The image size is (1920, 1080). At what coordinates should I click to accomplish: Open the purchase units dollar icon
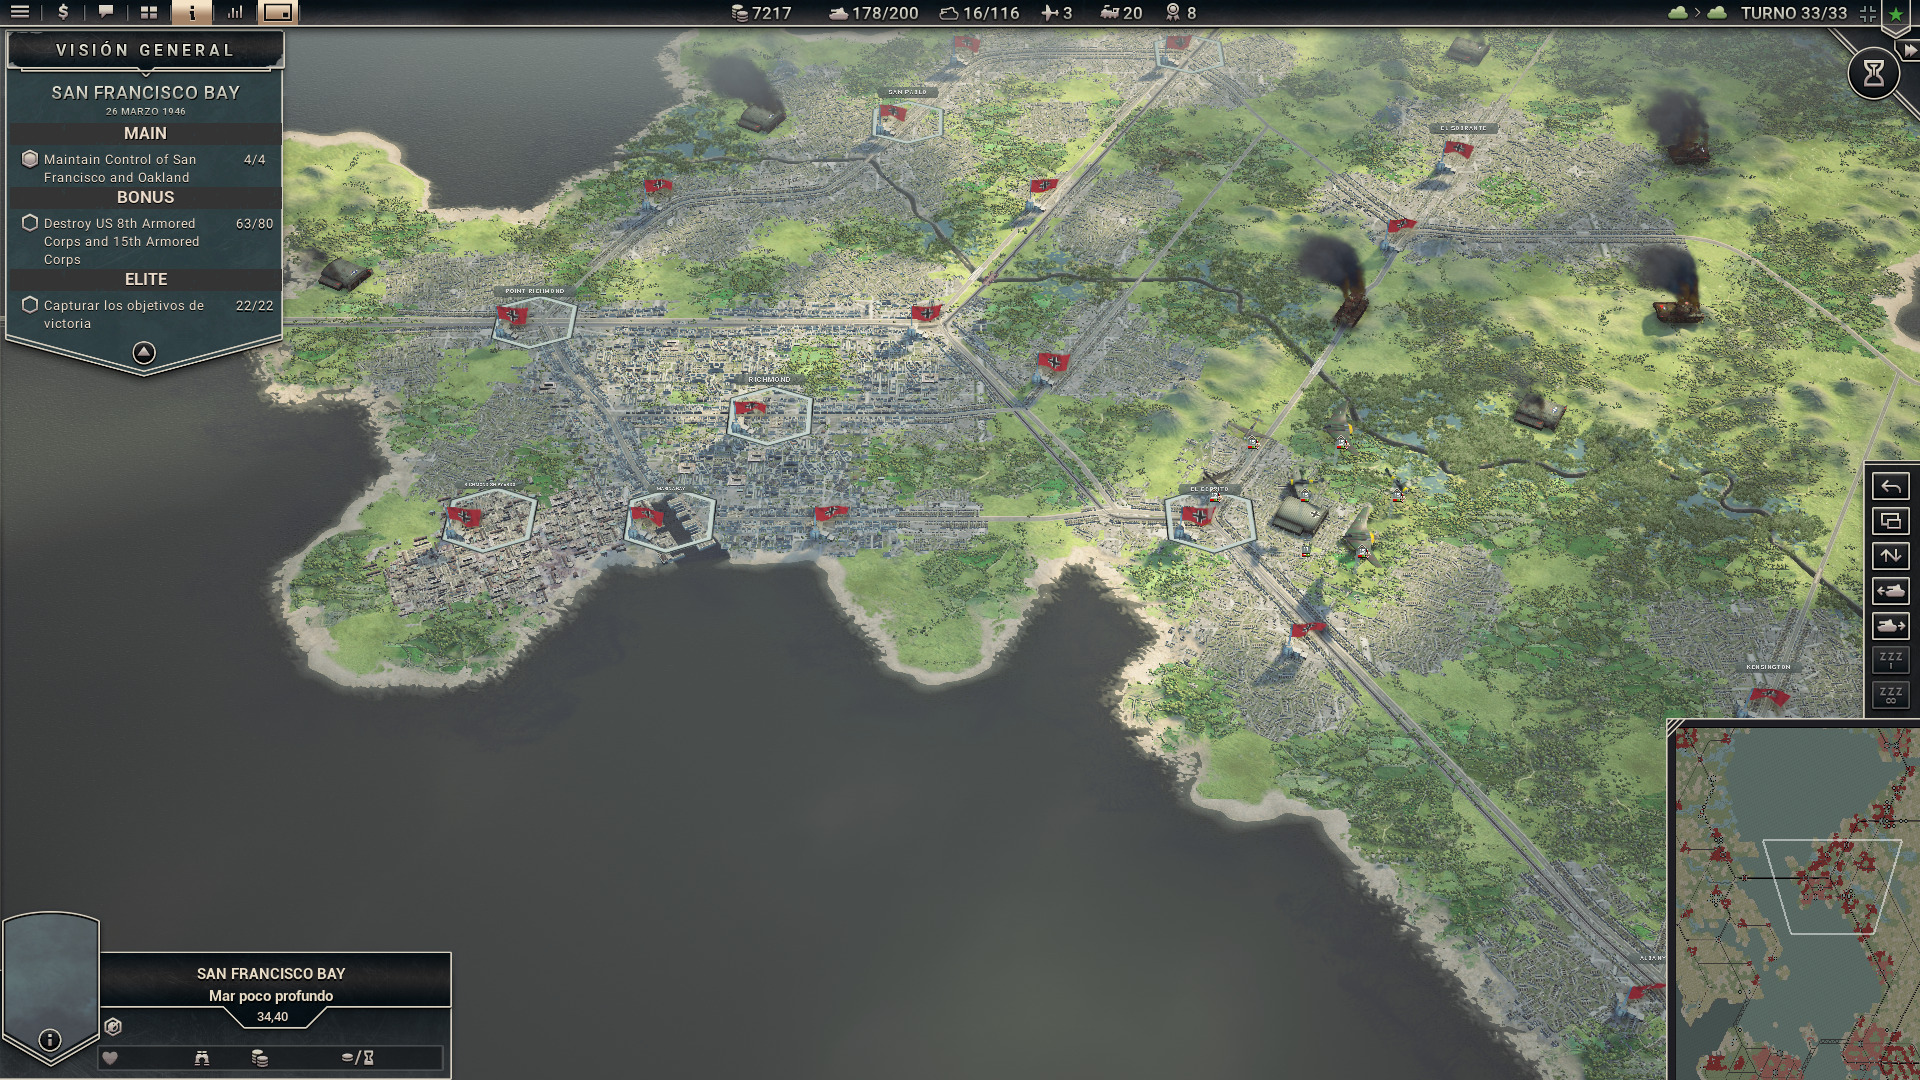63,12
